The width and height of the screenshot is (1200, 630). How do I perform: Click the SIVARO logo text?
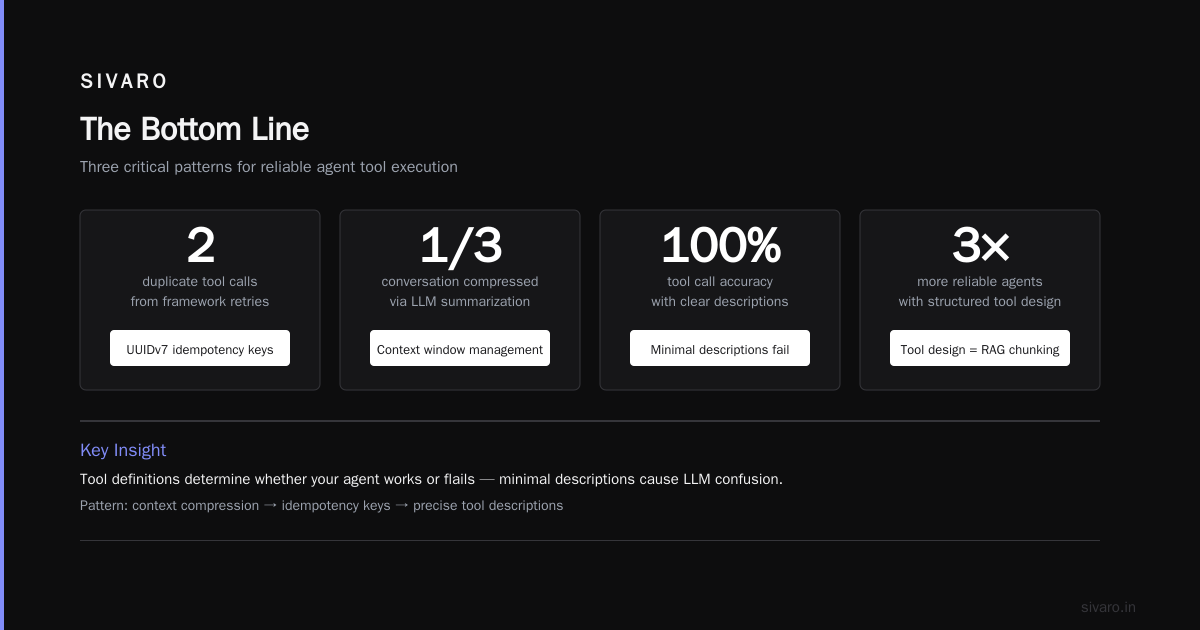tap(124, 82)
